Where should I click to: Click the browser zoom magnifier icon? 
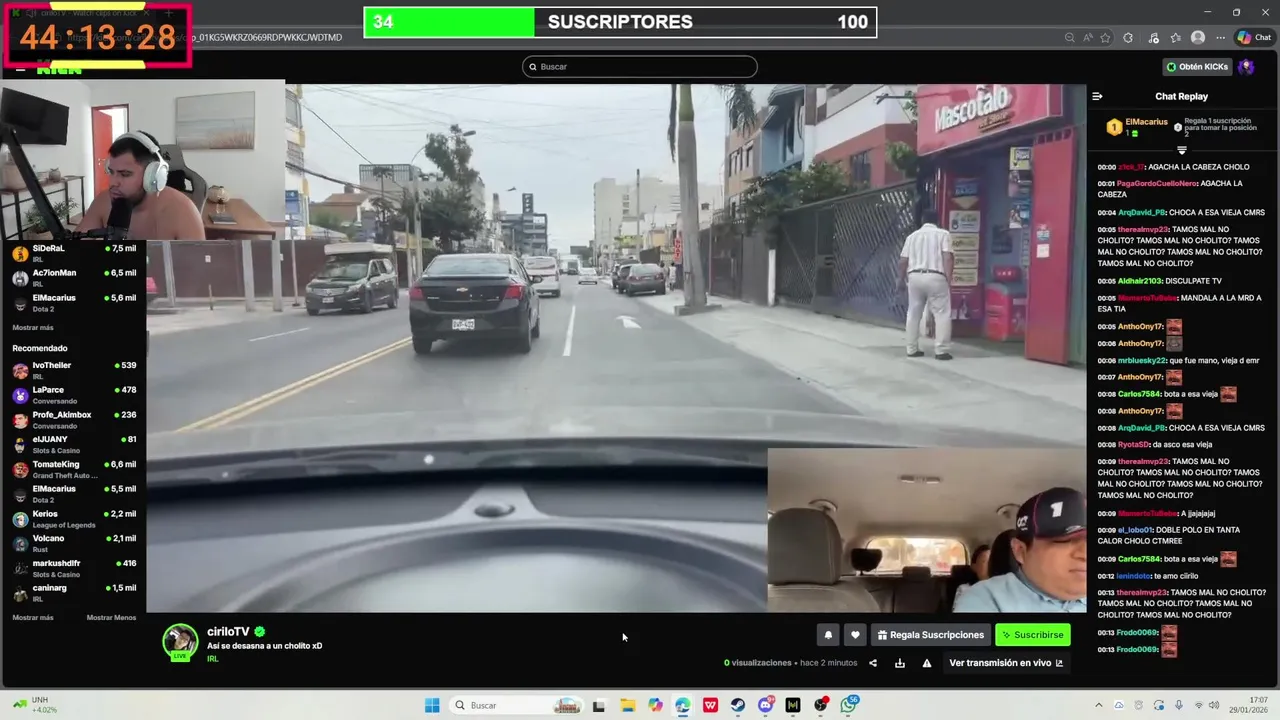click(x=1069, y=38)
